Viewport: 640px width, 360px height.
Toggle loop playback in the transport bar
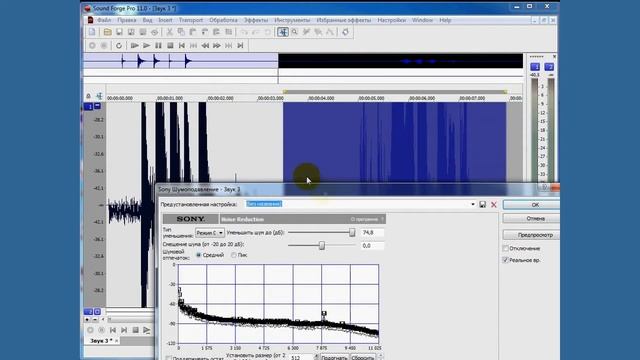[x=119, y=46]
